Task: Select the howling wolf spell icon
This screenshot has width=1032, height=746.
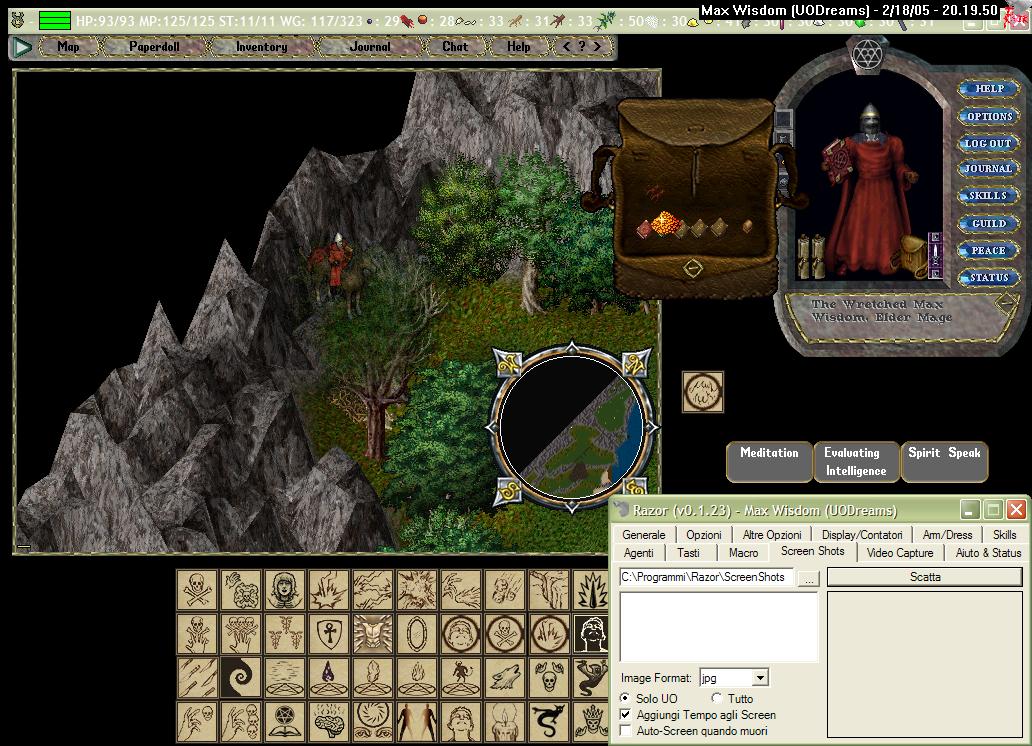Action: coord(505,678)
